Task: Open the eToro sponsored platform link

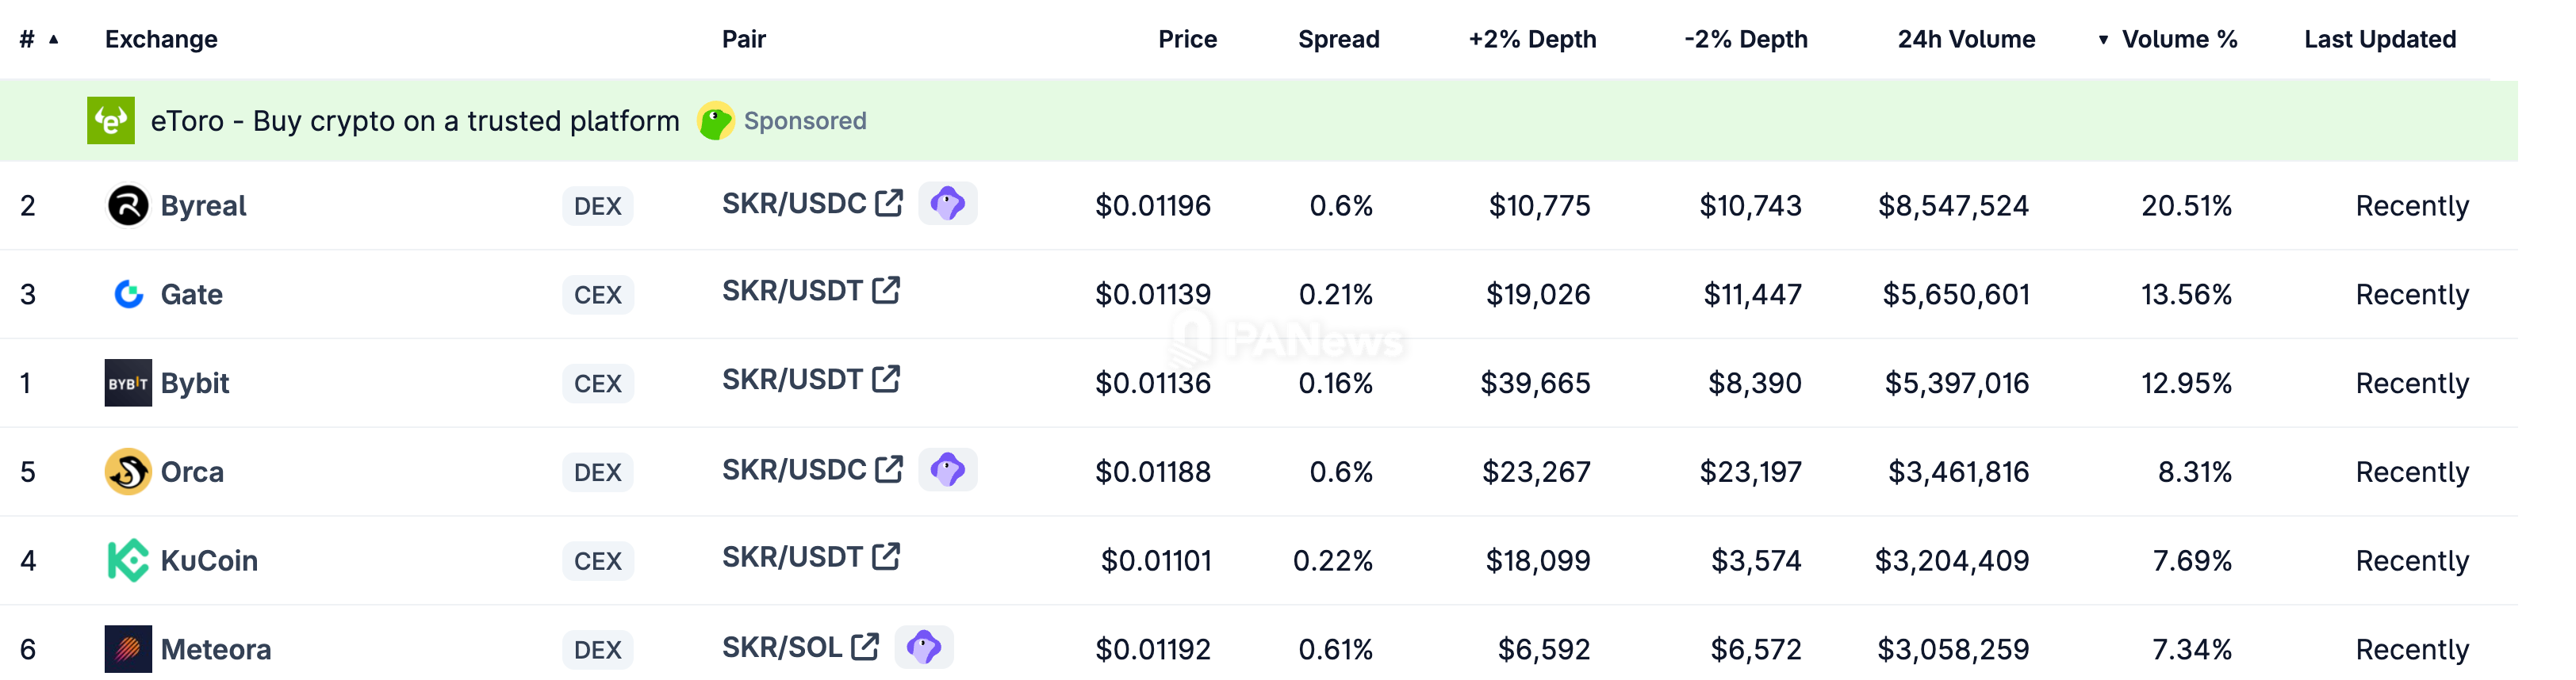Action: coord(414,121)
